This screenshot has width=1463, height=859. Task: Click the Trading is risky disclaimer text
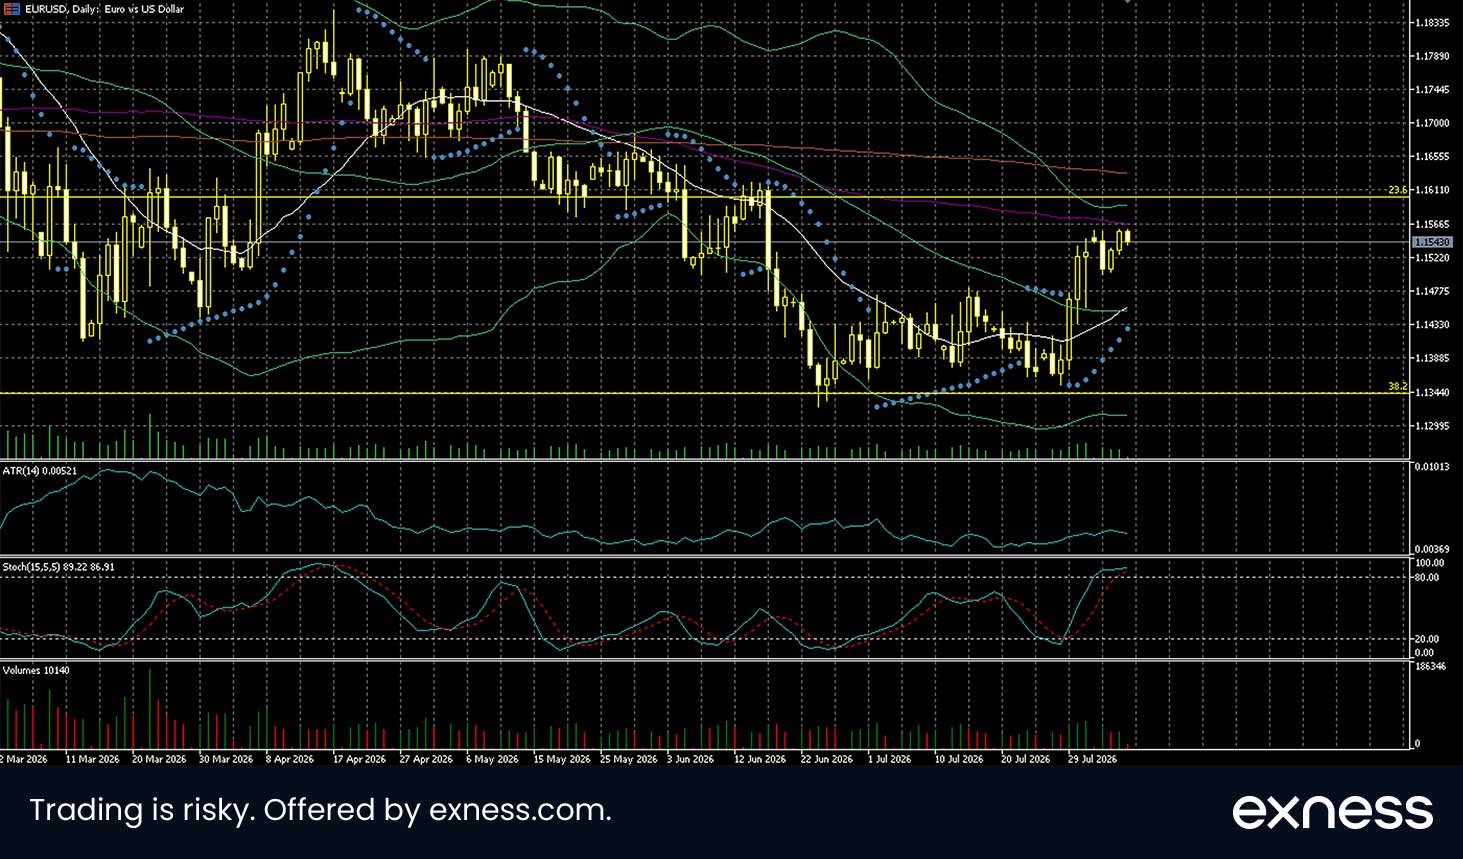(320, 810)
